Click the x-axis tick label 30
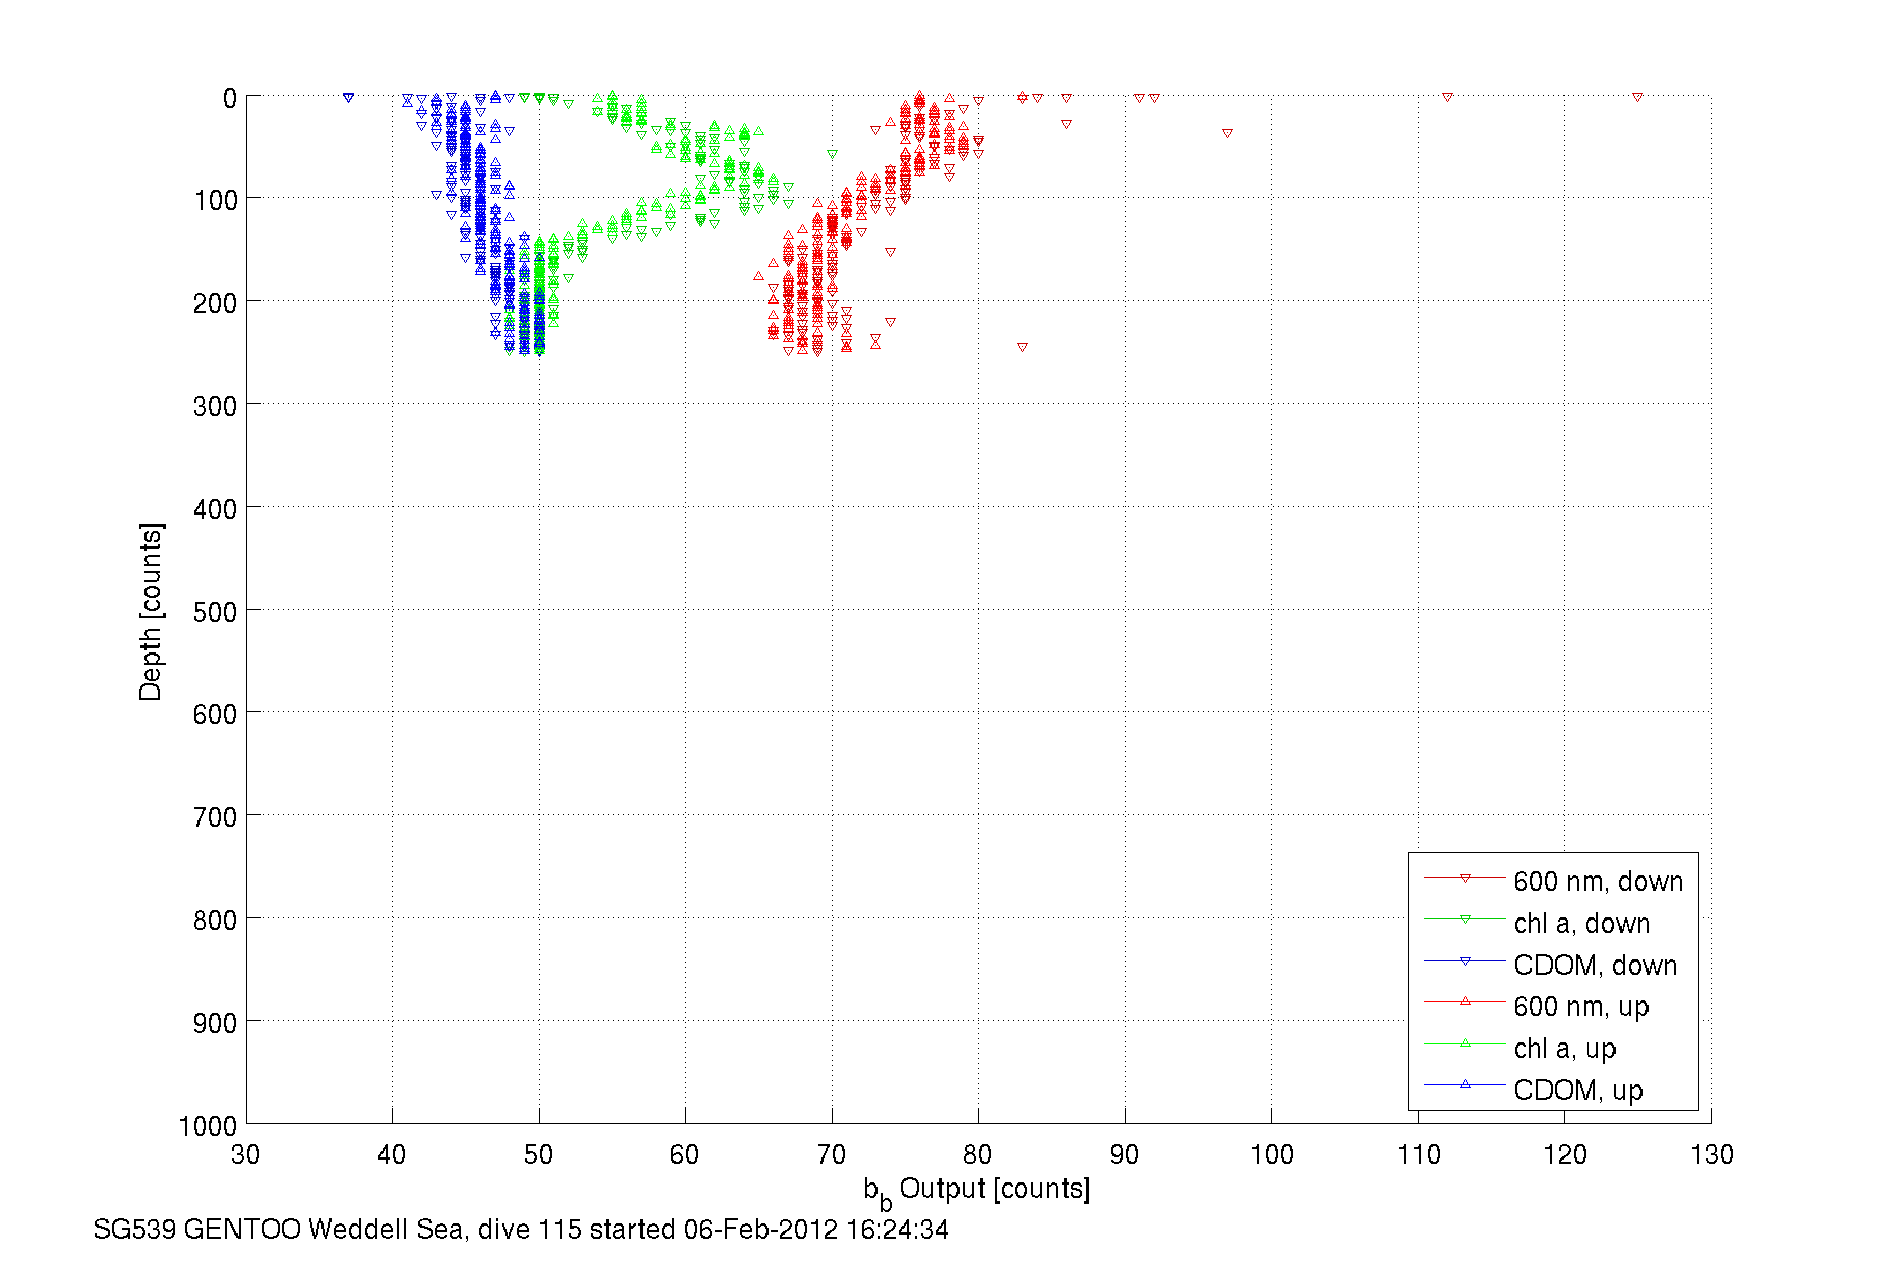This screenshot has height=1262, width=1891. point(246,1155)
